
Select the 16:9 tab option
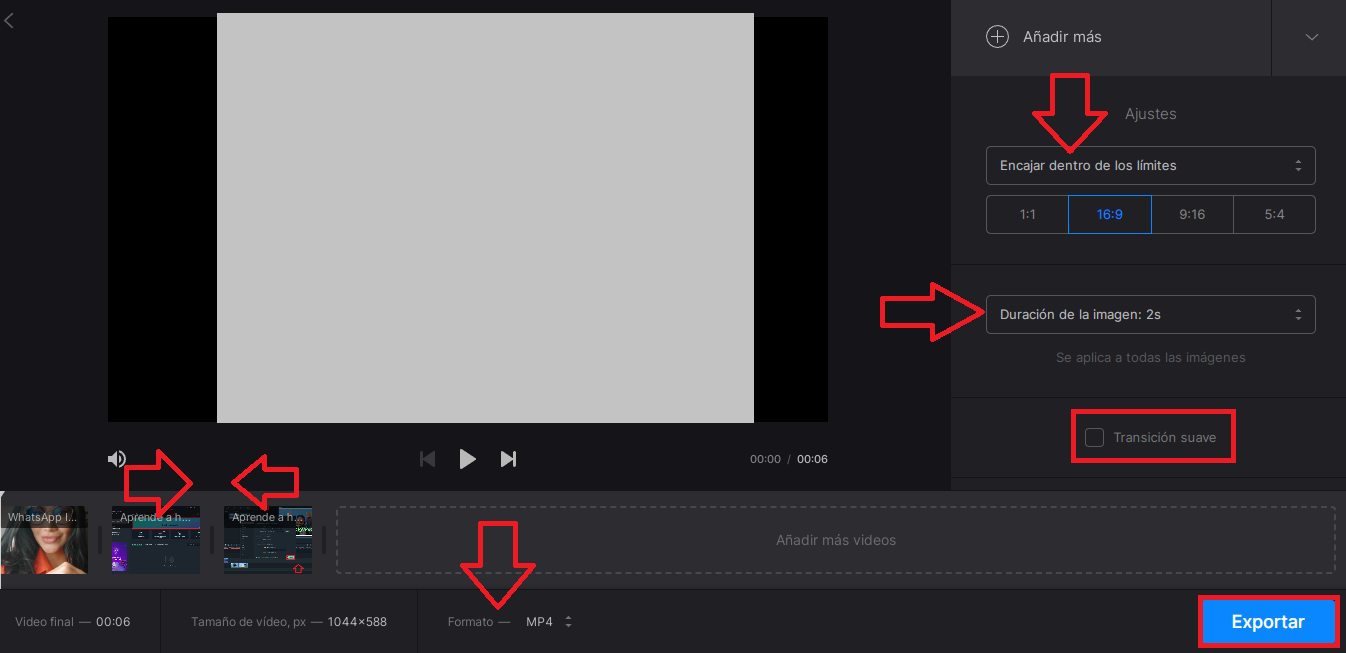pyautogui.click(x=1109, y=214)
